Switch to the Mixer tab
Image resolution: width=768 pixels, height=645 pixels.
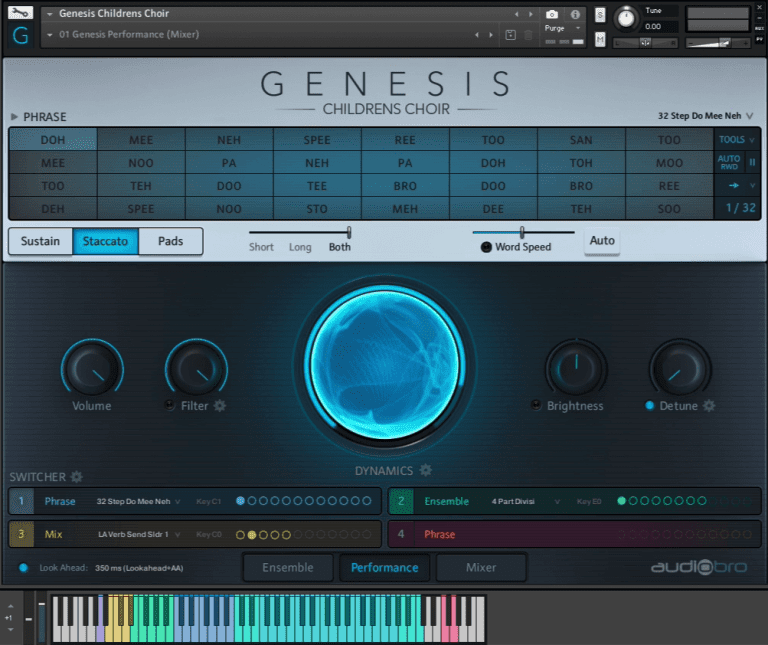(x=481, y=567)
